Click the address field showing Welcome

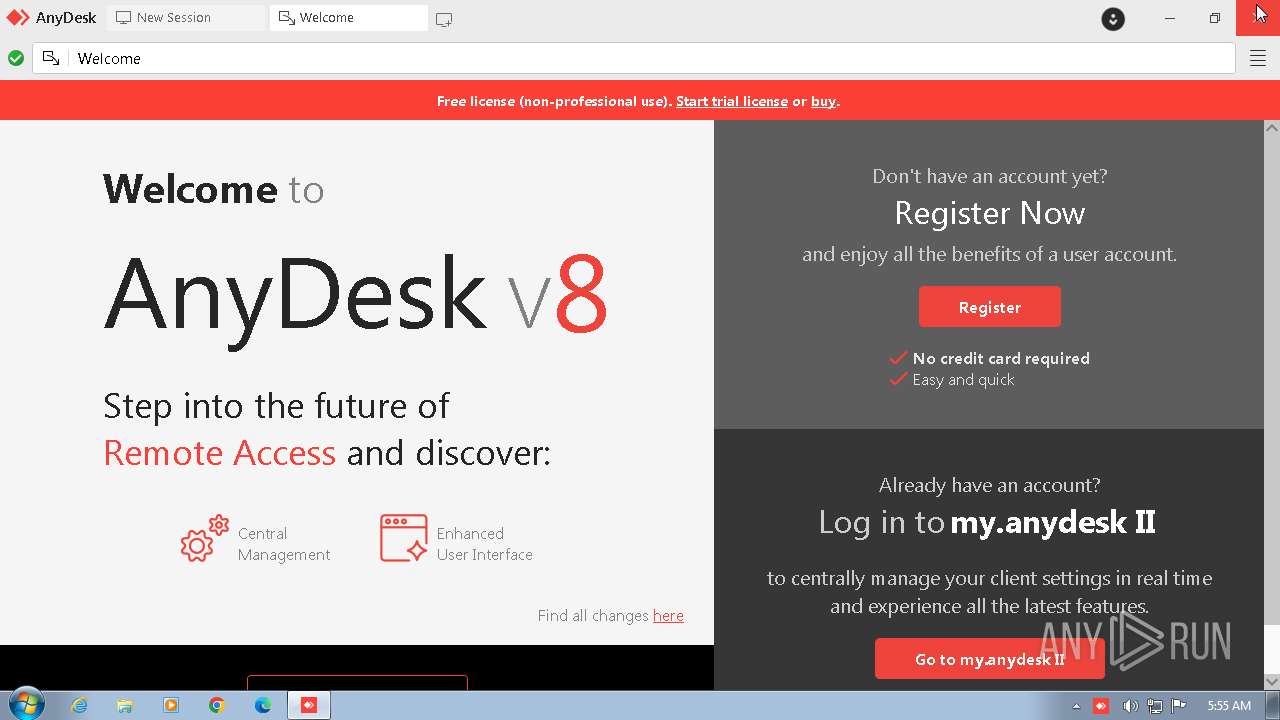[634, 59]
